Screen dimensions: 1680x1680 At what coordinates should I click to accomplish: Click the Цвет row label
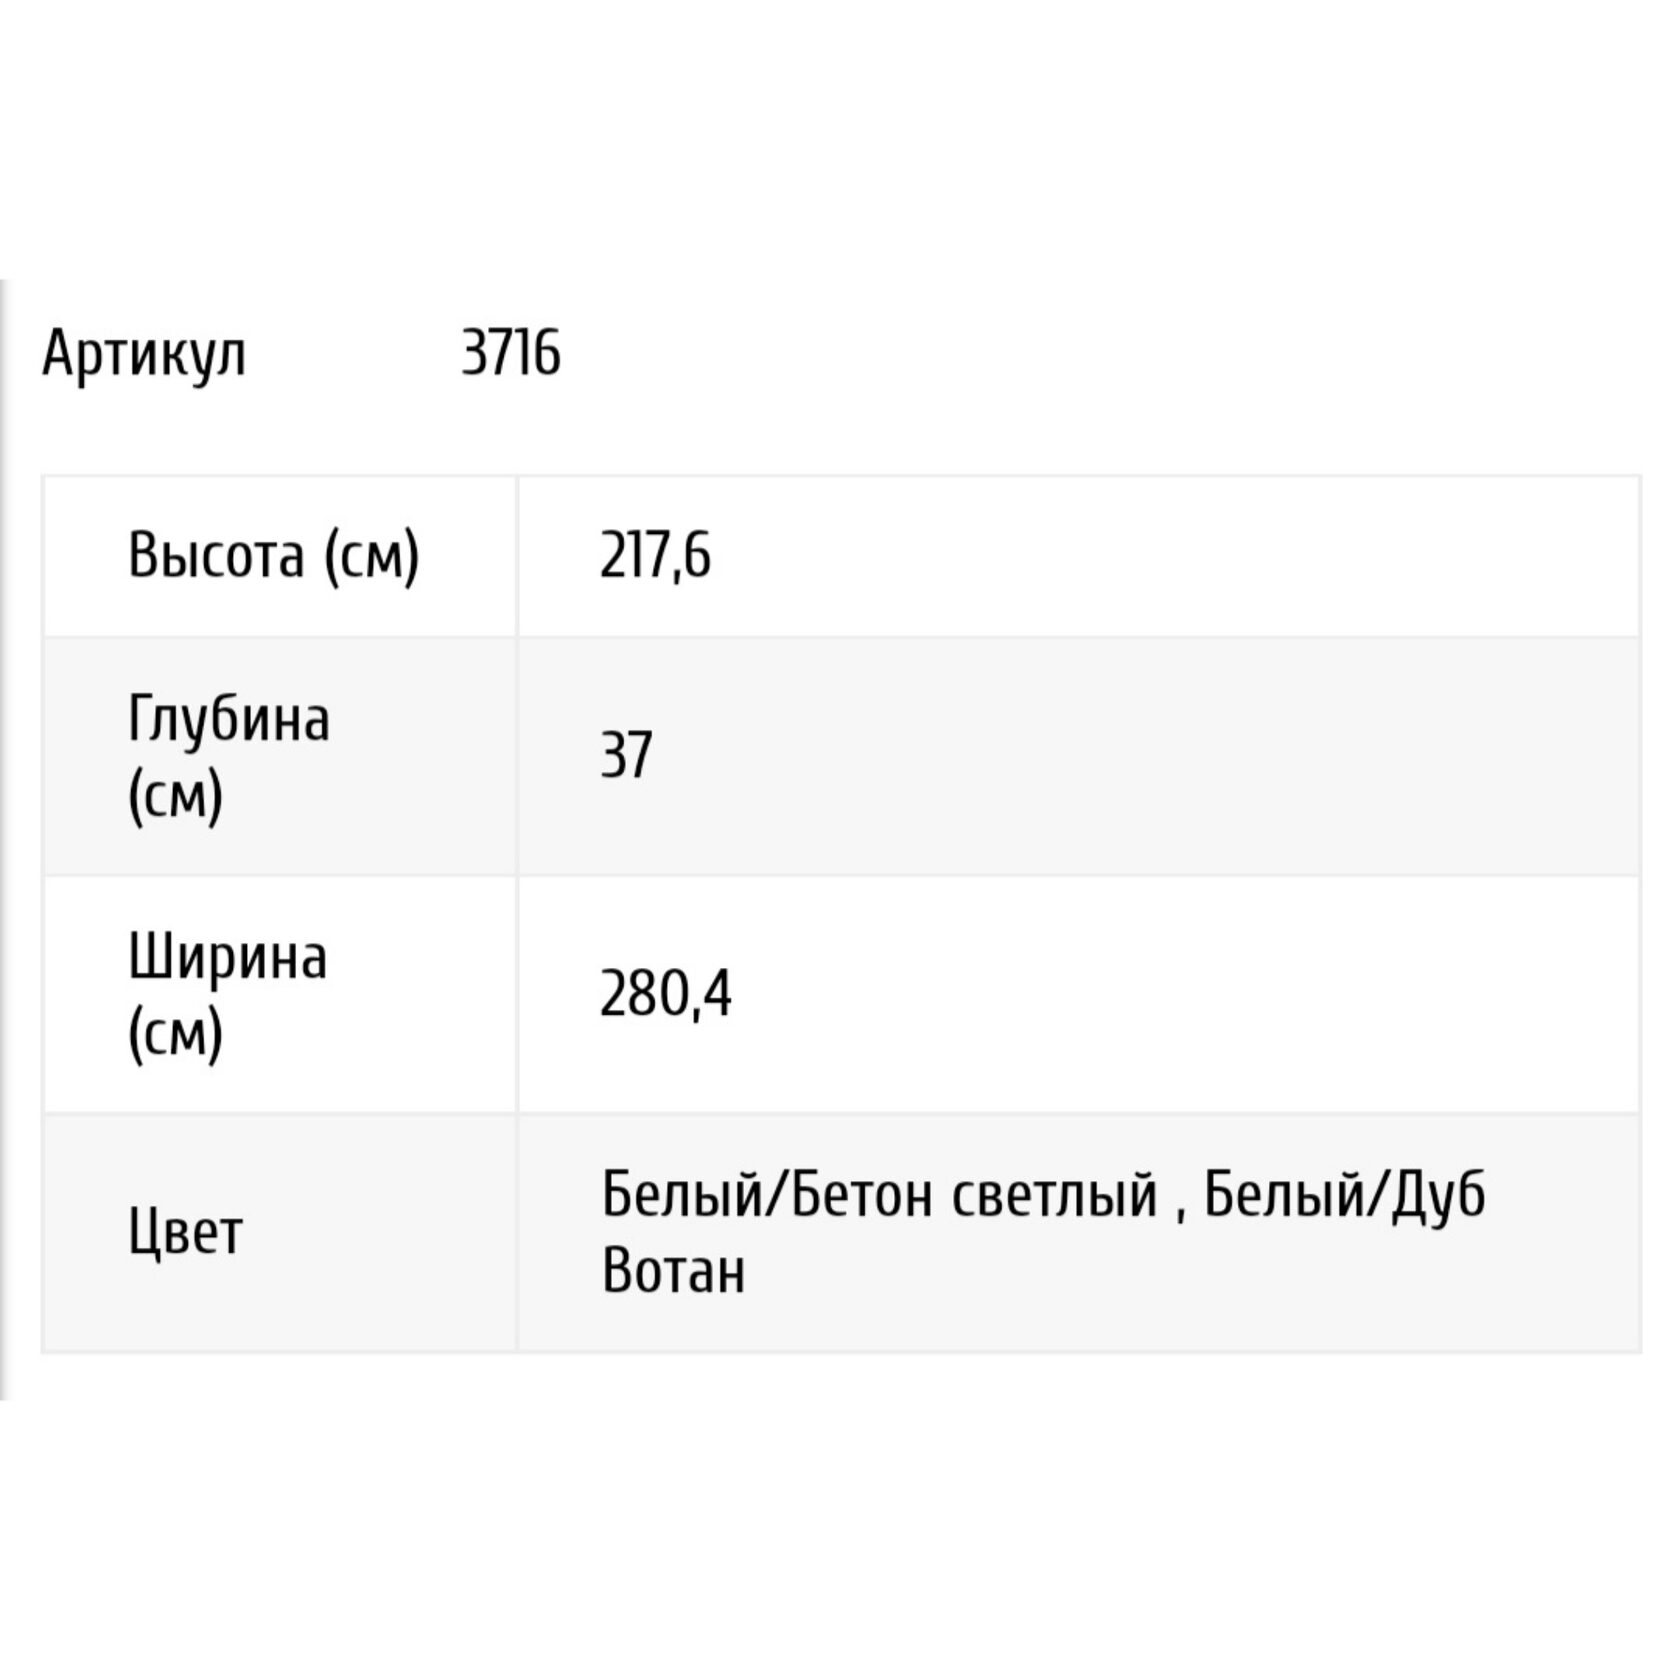pyautogui.click(x=186, y=1232)
